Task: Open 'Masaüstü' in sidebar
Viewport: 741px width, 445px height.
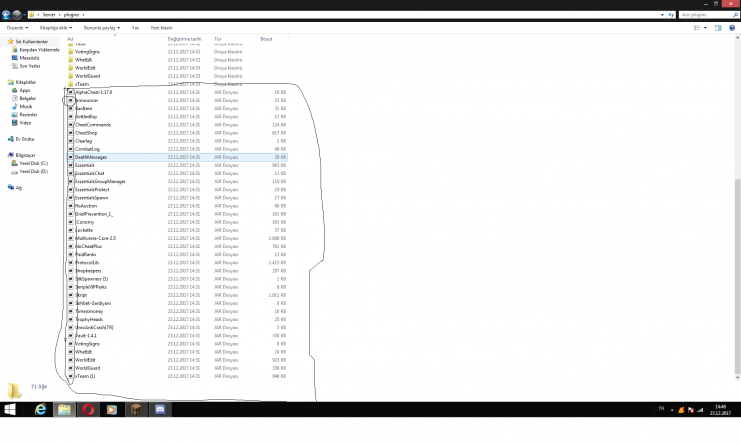Action: [x=29, y=58]
